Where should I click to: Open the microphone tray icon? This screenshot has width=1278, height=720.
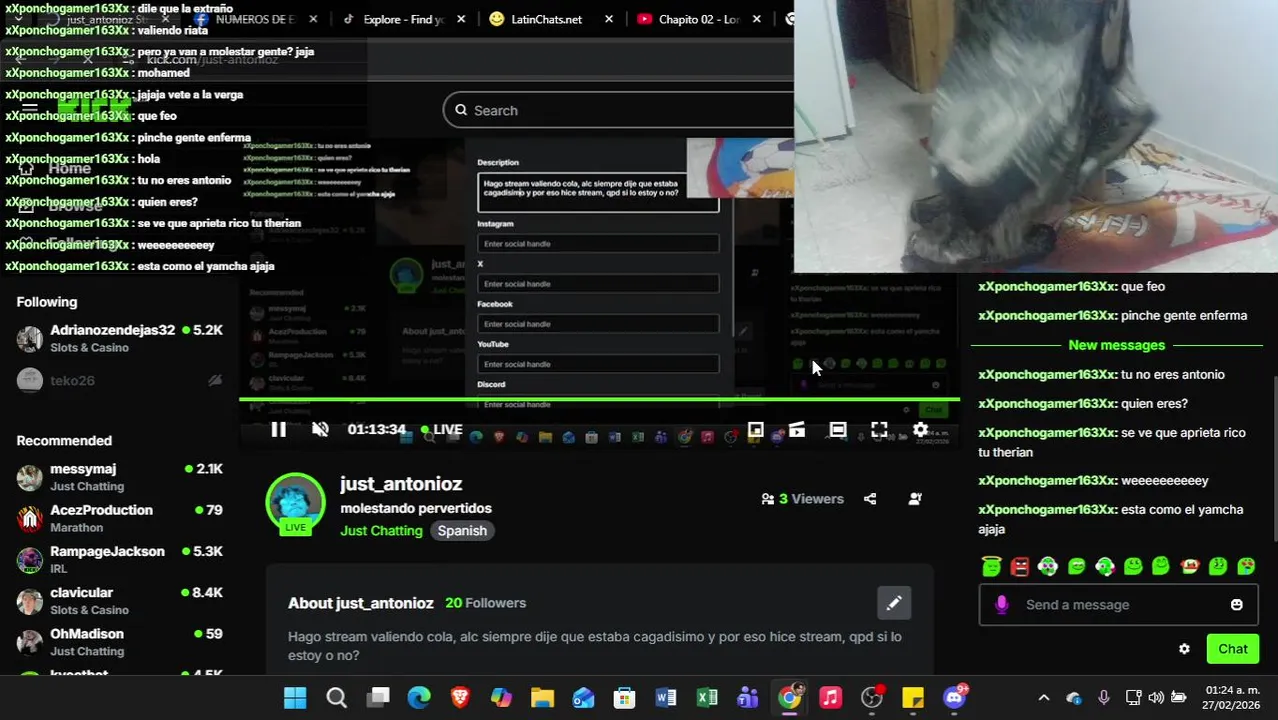click(x=1103, y=698)
